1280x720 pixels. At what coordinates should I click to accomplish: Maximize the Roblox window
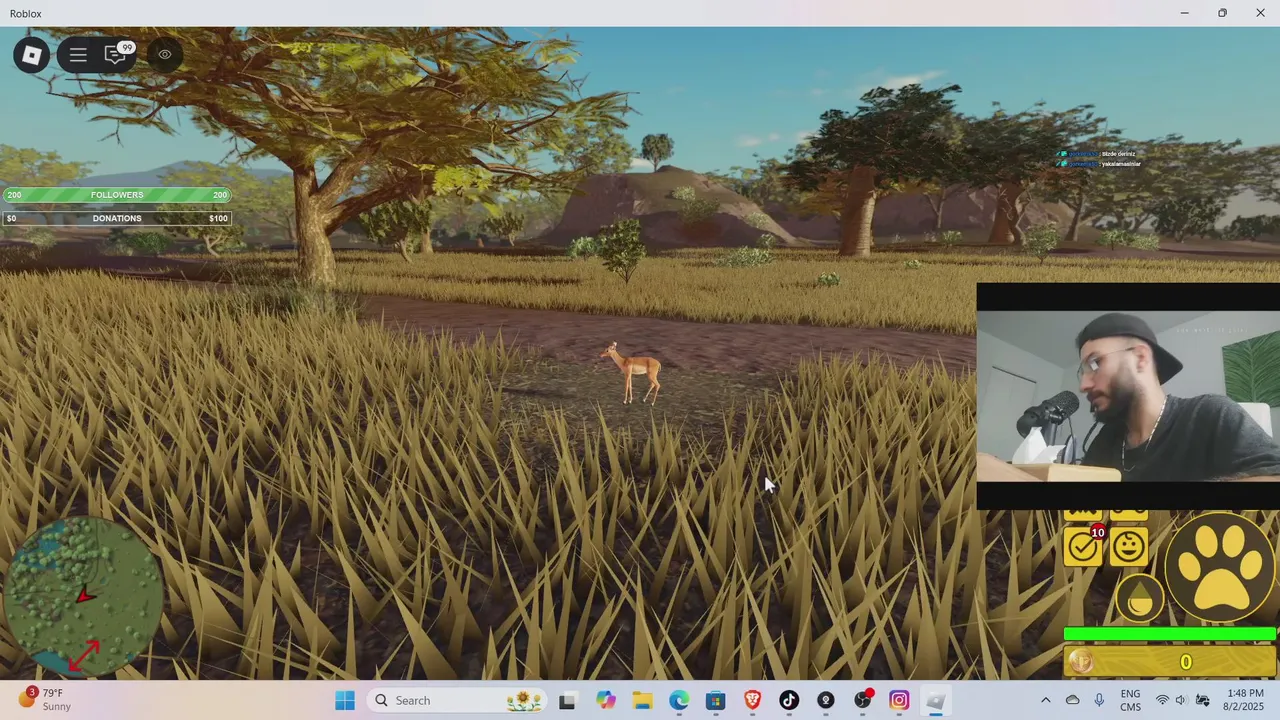[x=1222, y=13]
